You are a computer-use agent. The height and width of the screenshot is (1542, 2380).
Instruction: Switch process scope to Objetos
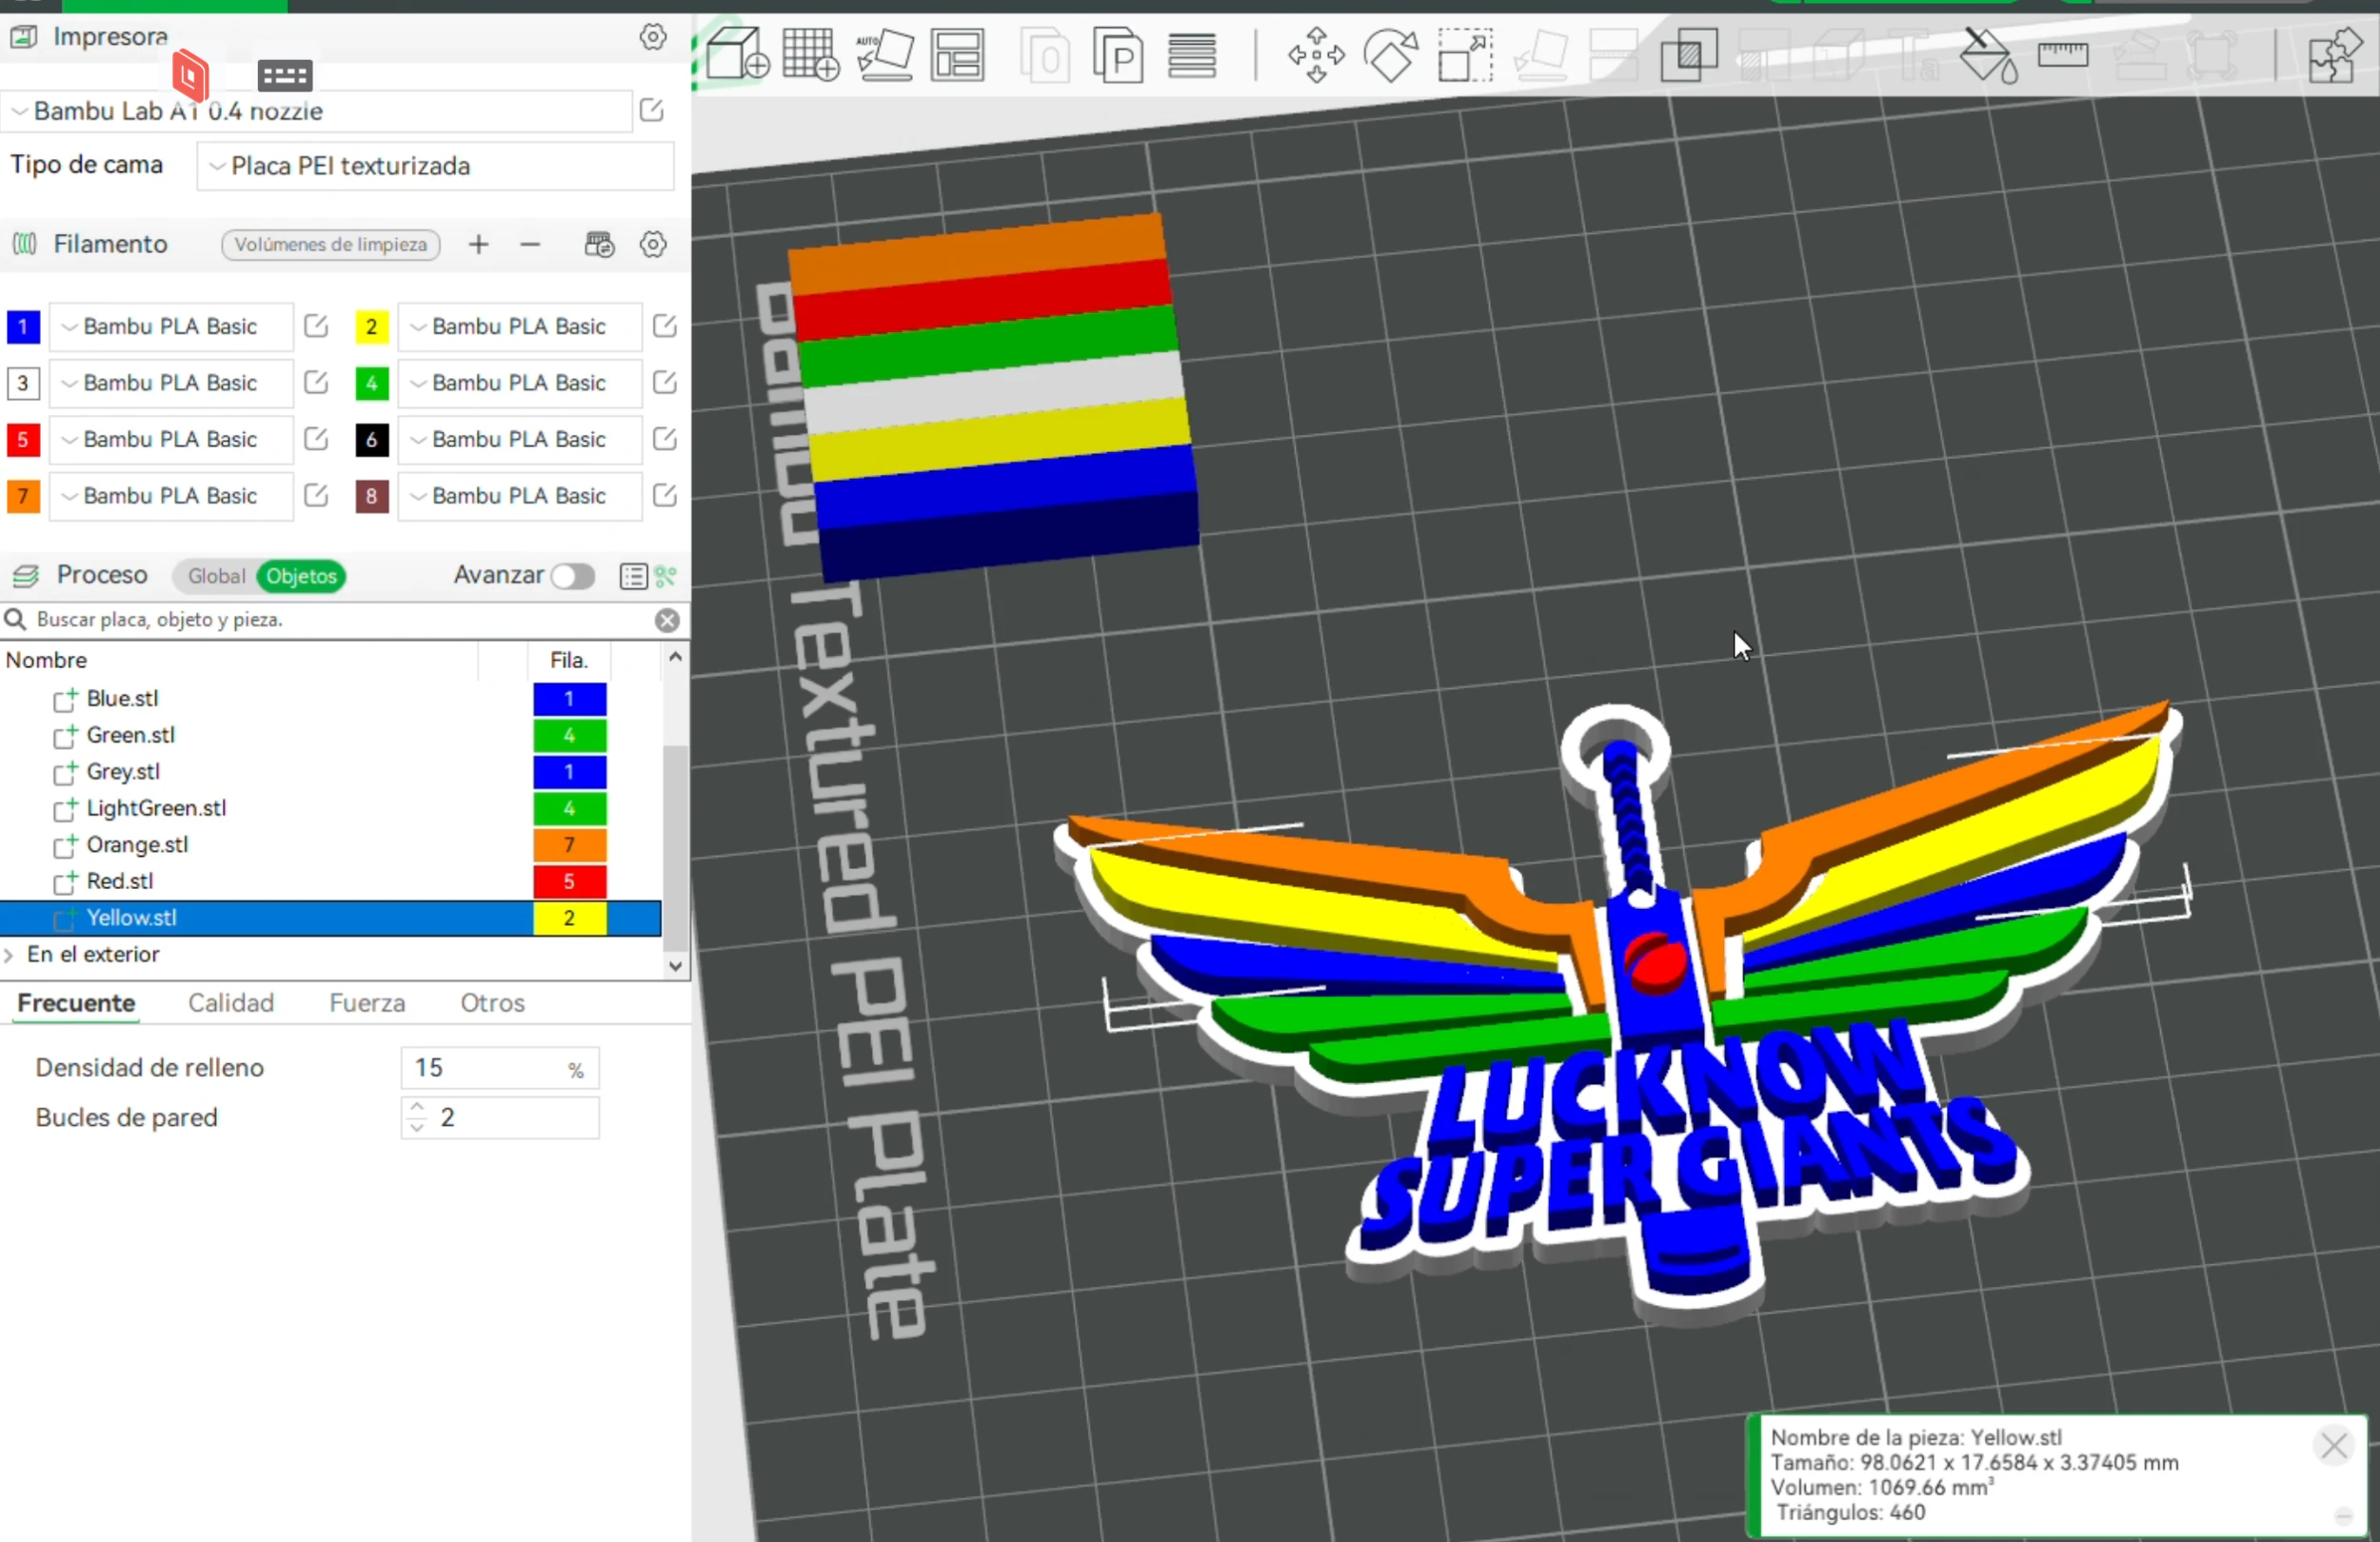pos(301,576)
